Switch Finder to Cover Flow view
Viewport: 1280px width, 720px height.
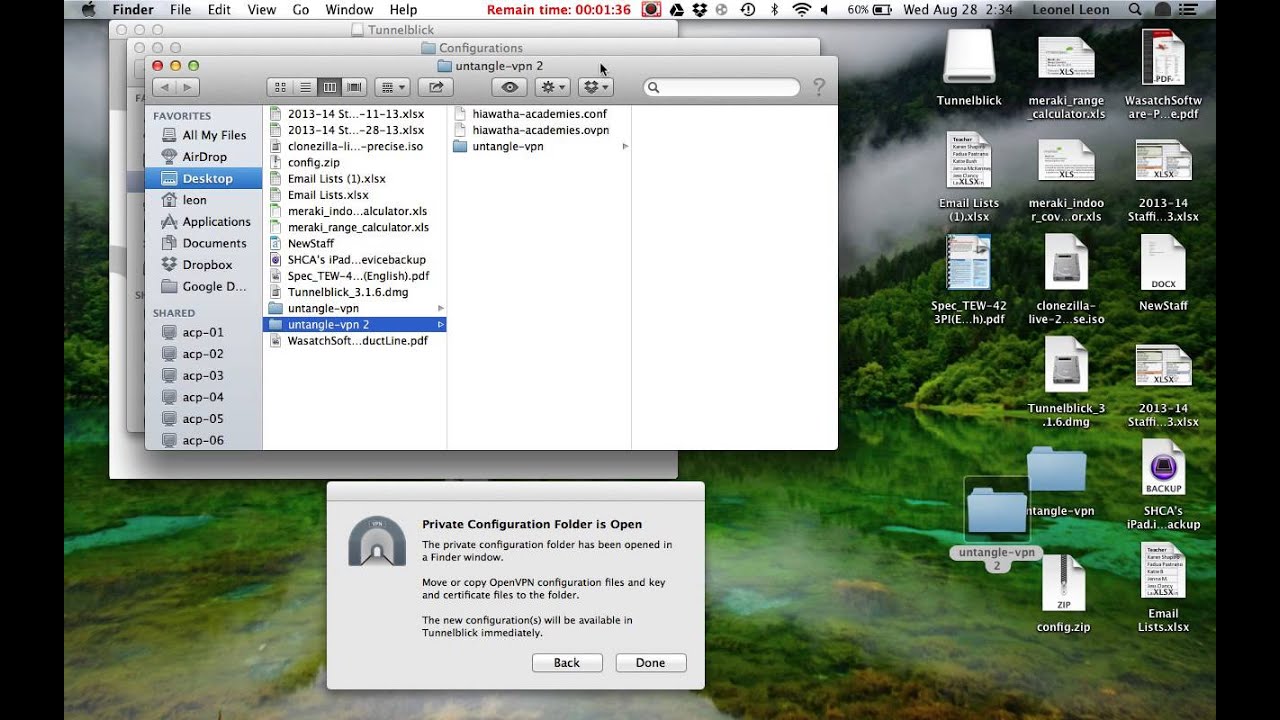pos(355,88)
